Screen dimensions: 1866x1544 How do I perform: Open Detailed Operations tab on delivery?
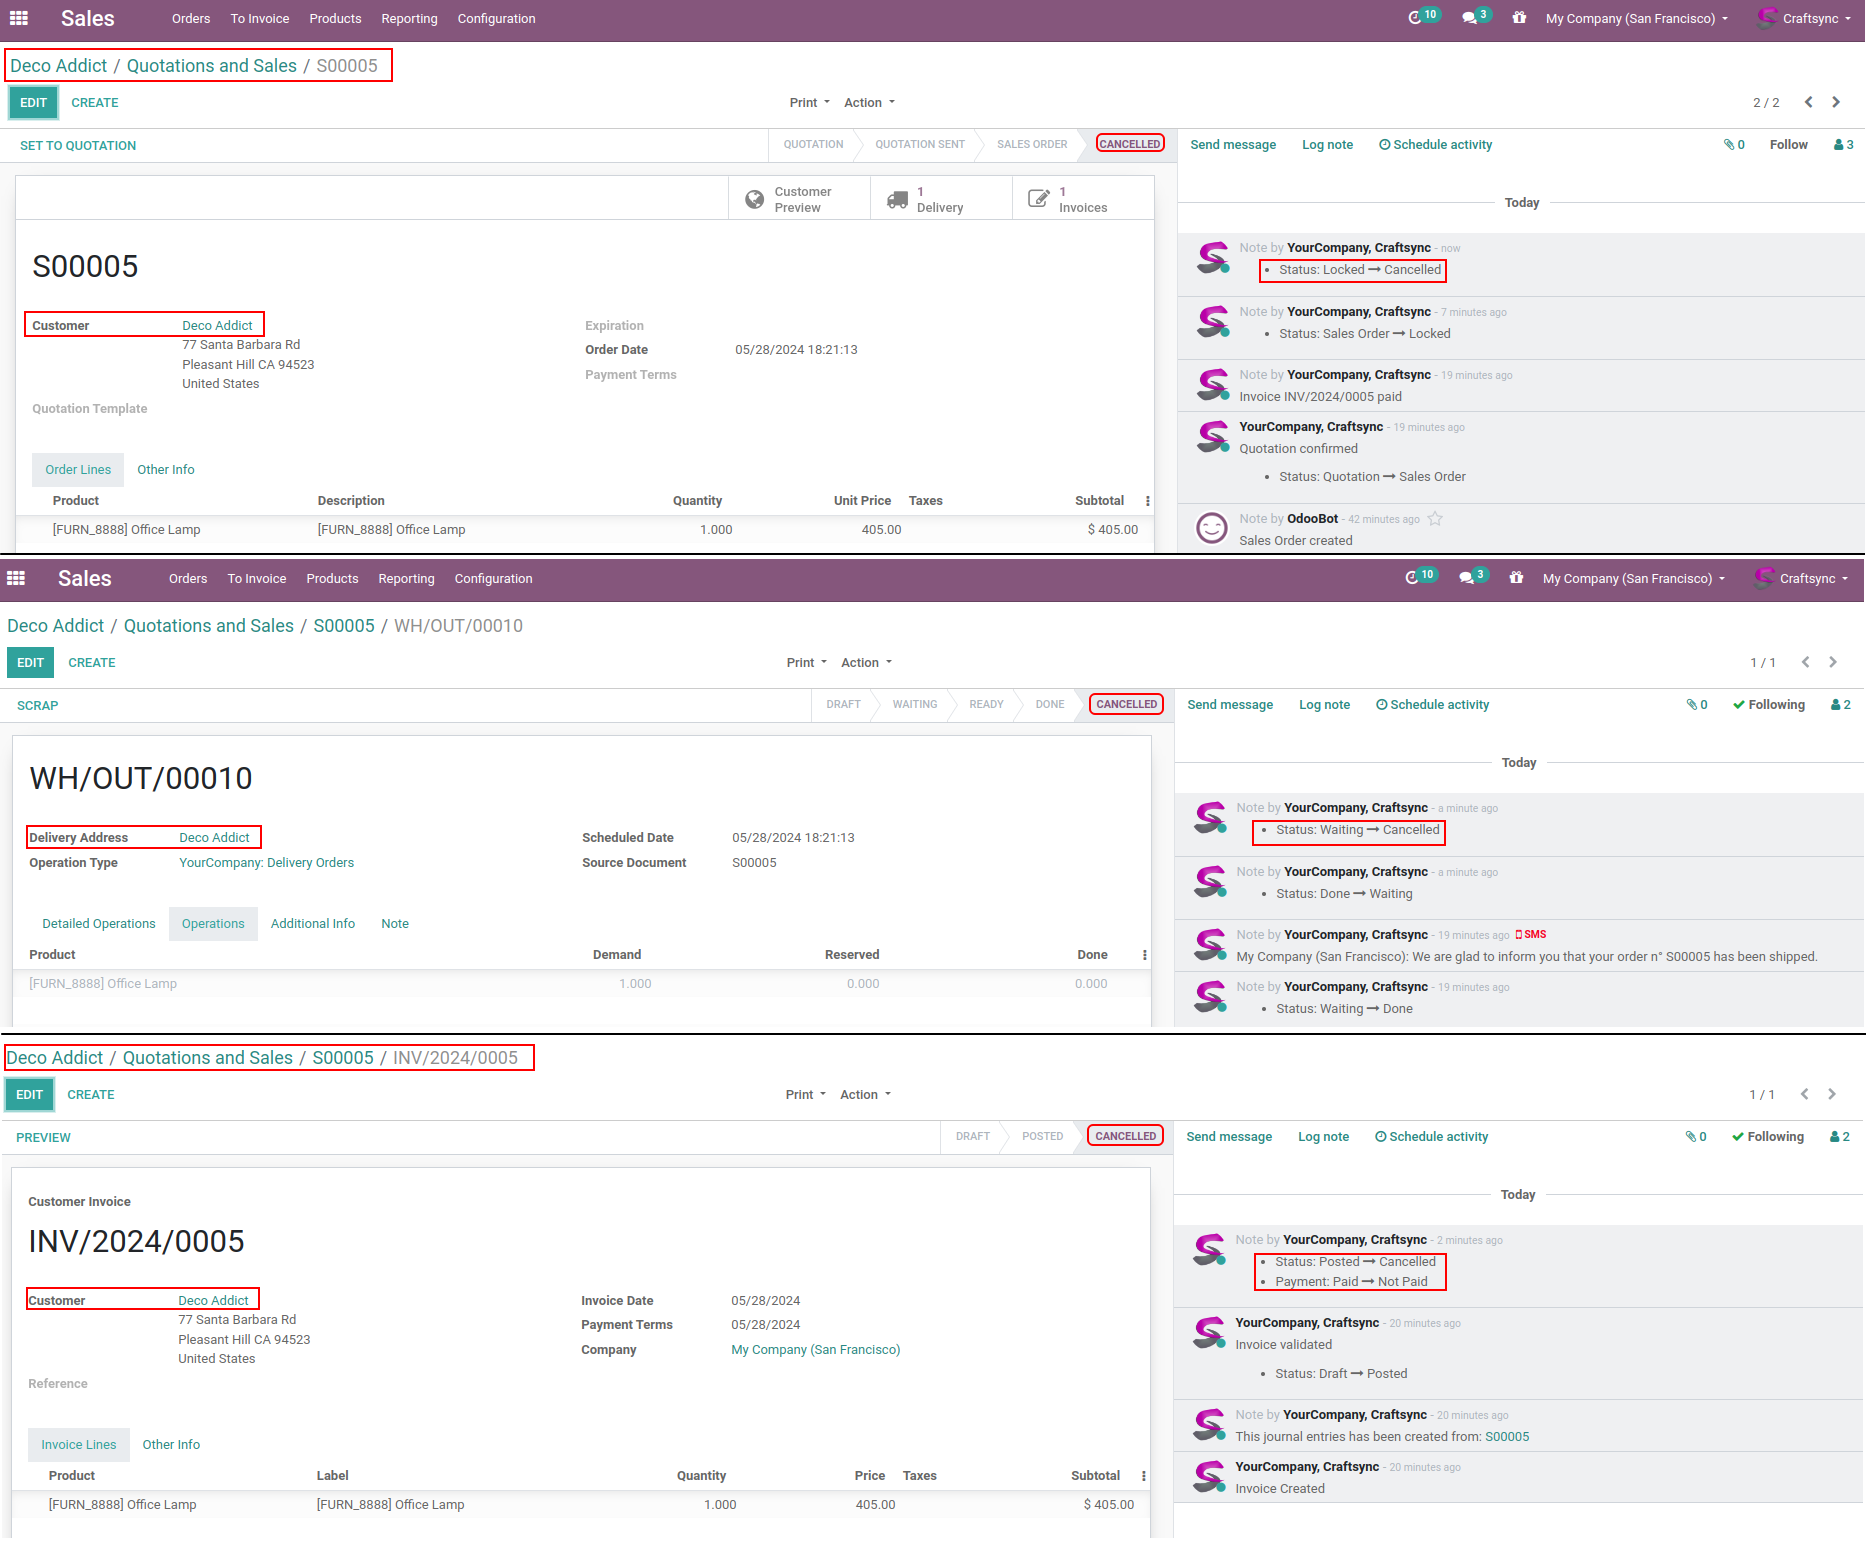pos(99,924)
